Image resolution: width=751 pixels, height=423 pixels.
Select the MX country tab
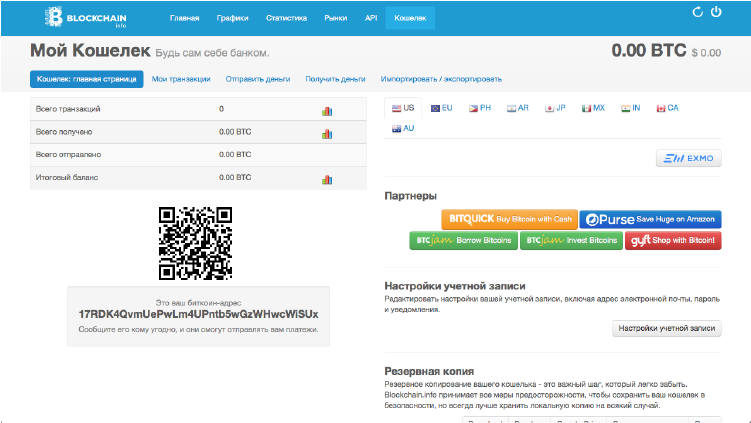click(593, 108)
